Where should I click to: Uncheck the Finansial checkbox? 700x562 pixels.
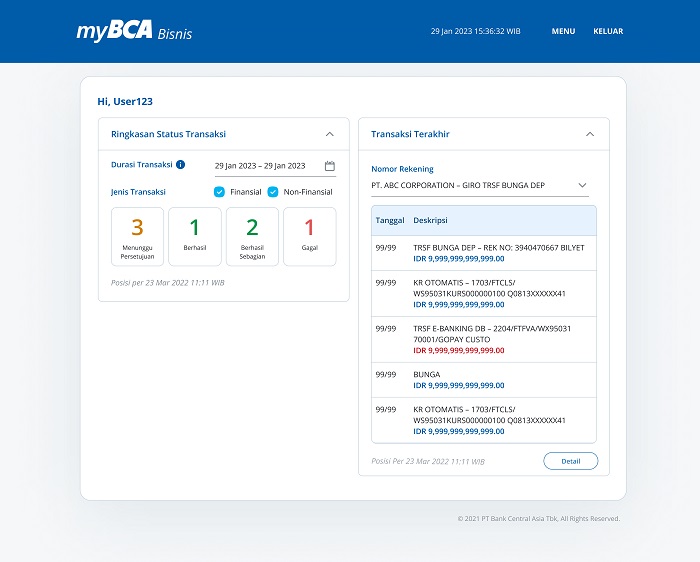220,192
